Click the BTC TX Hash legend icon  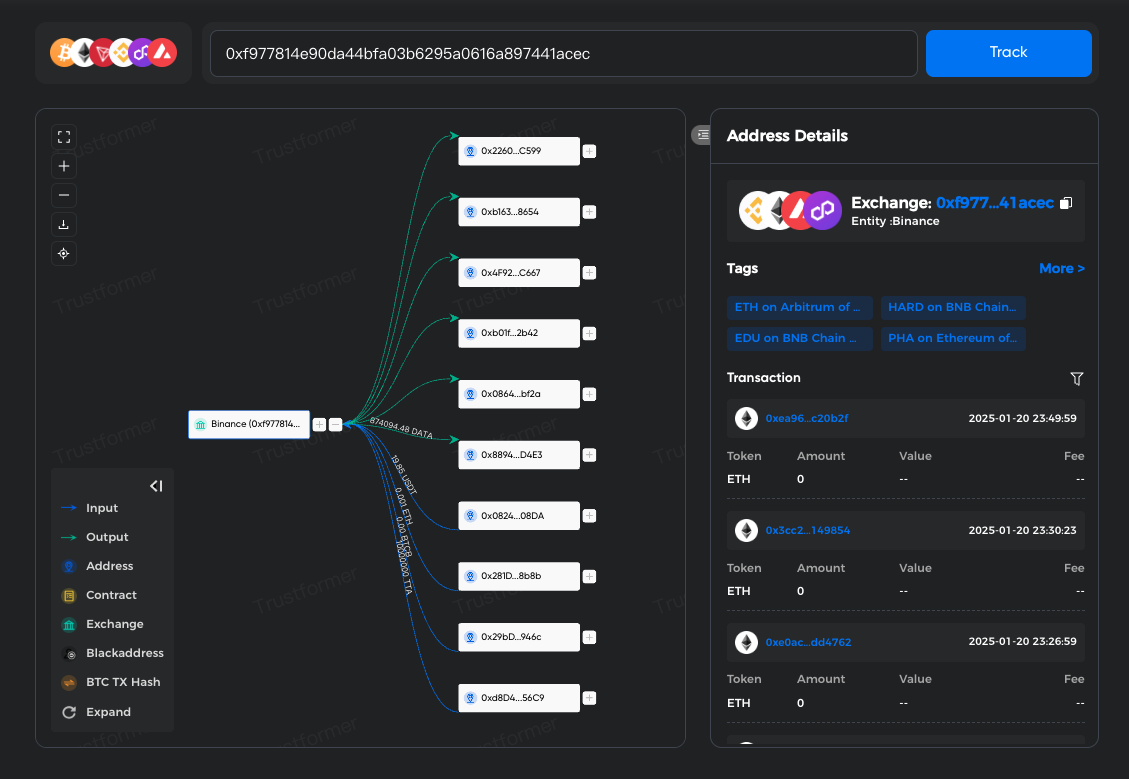pyautogui.click(x=69, y=683)
